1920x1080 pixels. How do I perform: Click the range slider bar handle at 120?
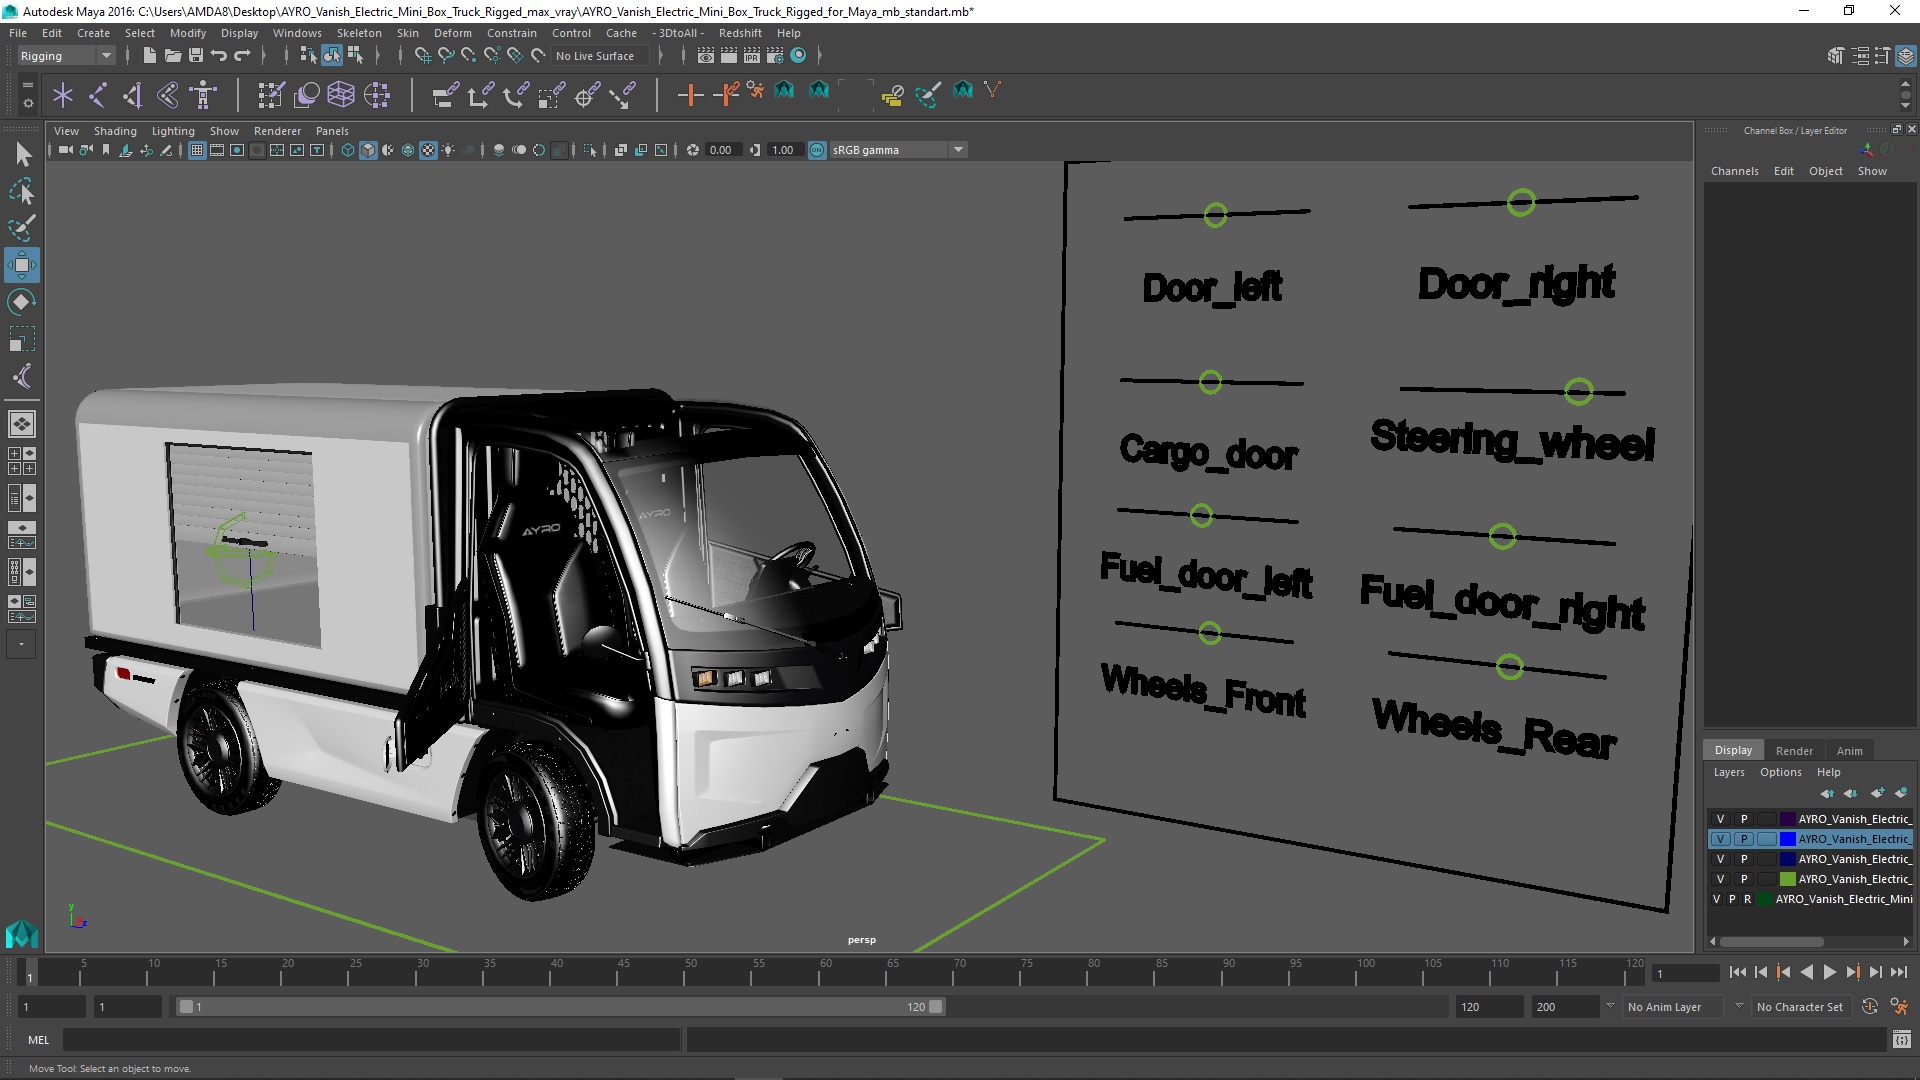936,1007
